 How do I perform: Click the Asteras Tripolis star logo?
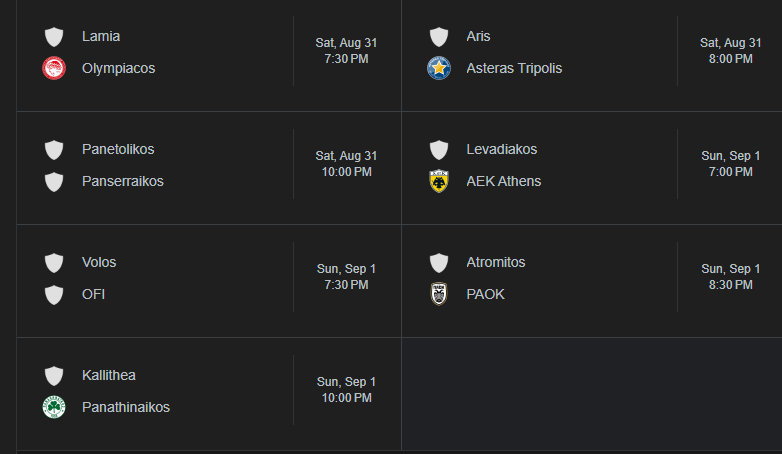click(x=439, y=68)
